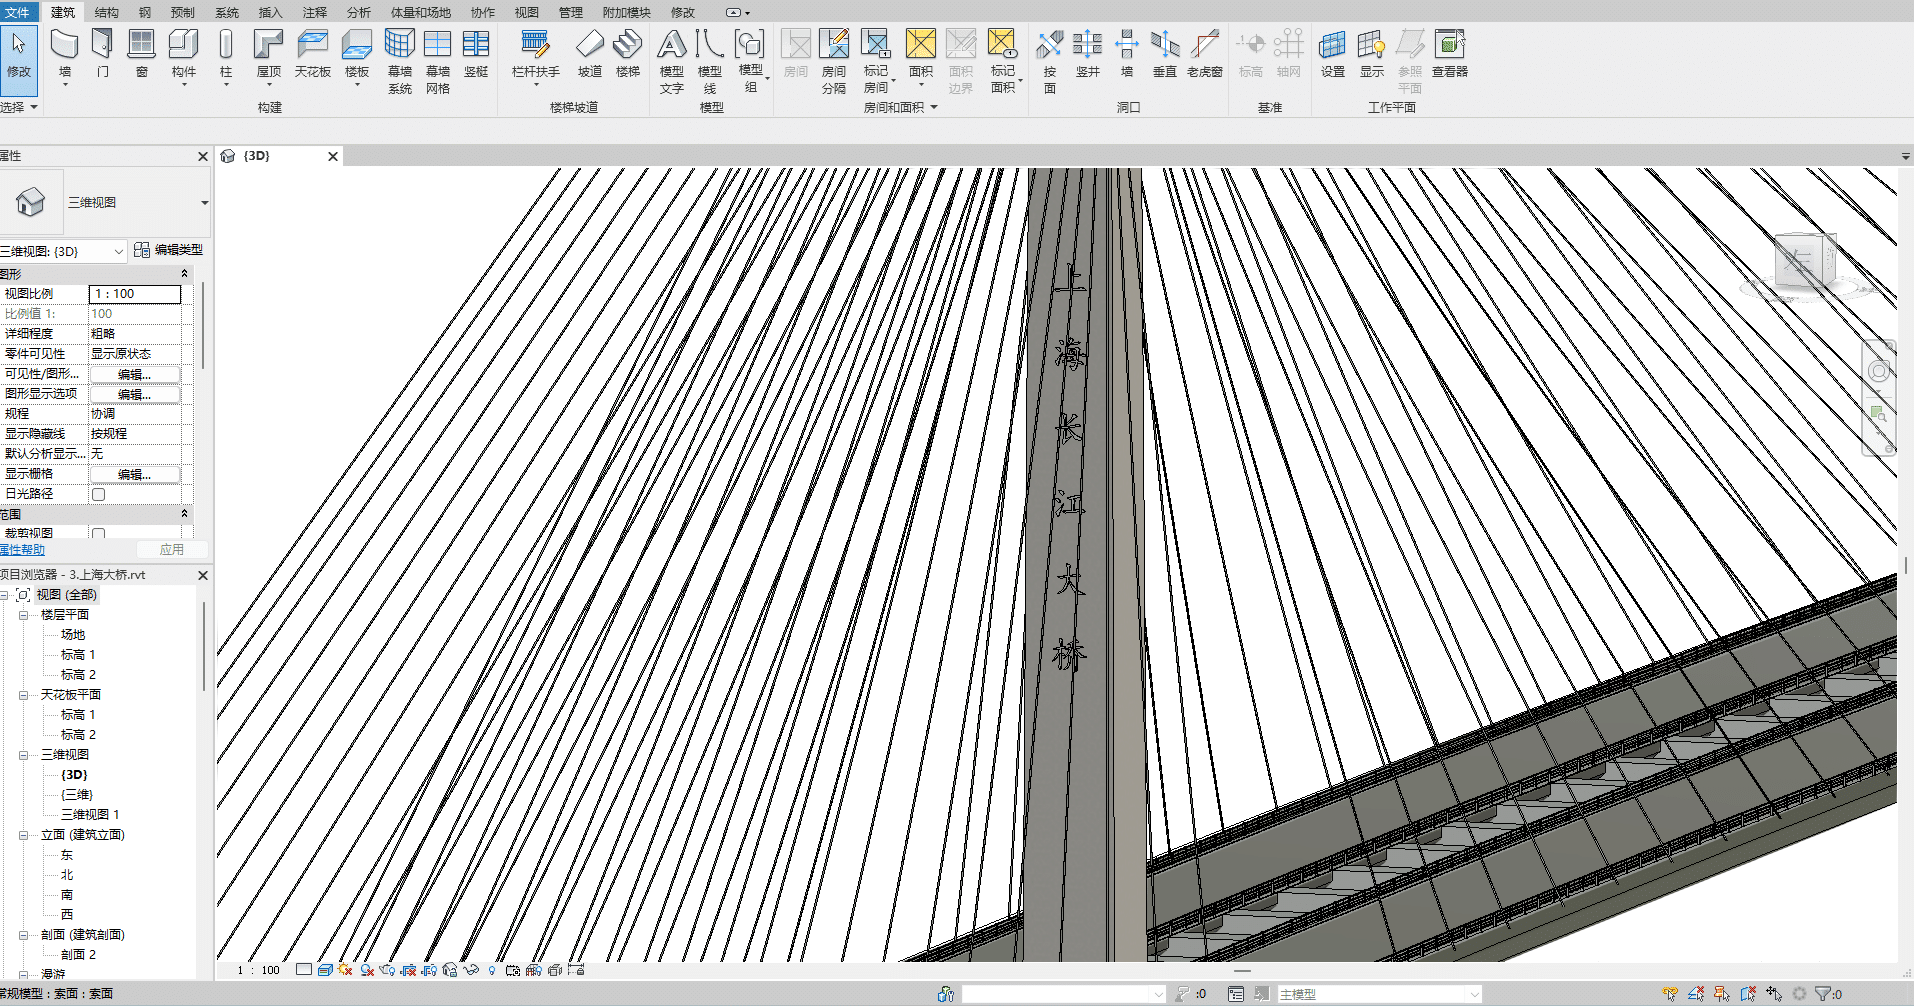This screenshot has width=1914, height=1006.
Task: Select the Door (门) tool
Action: click(102, 52)
